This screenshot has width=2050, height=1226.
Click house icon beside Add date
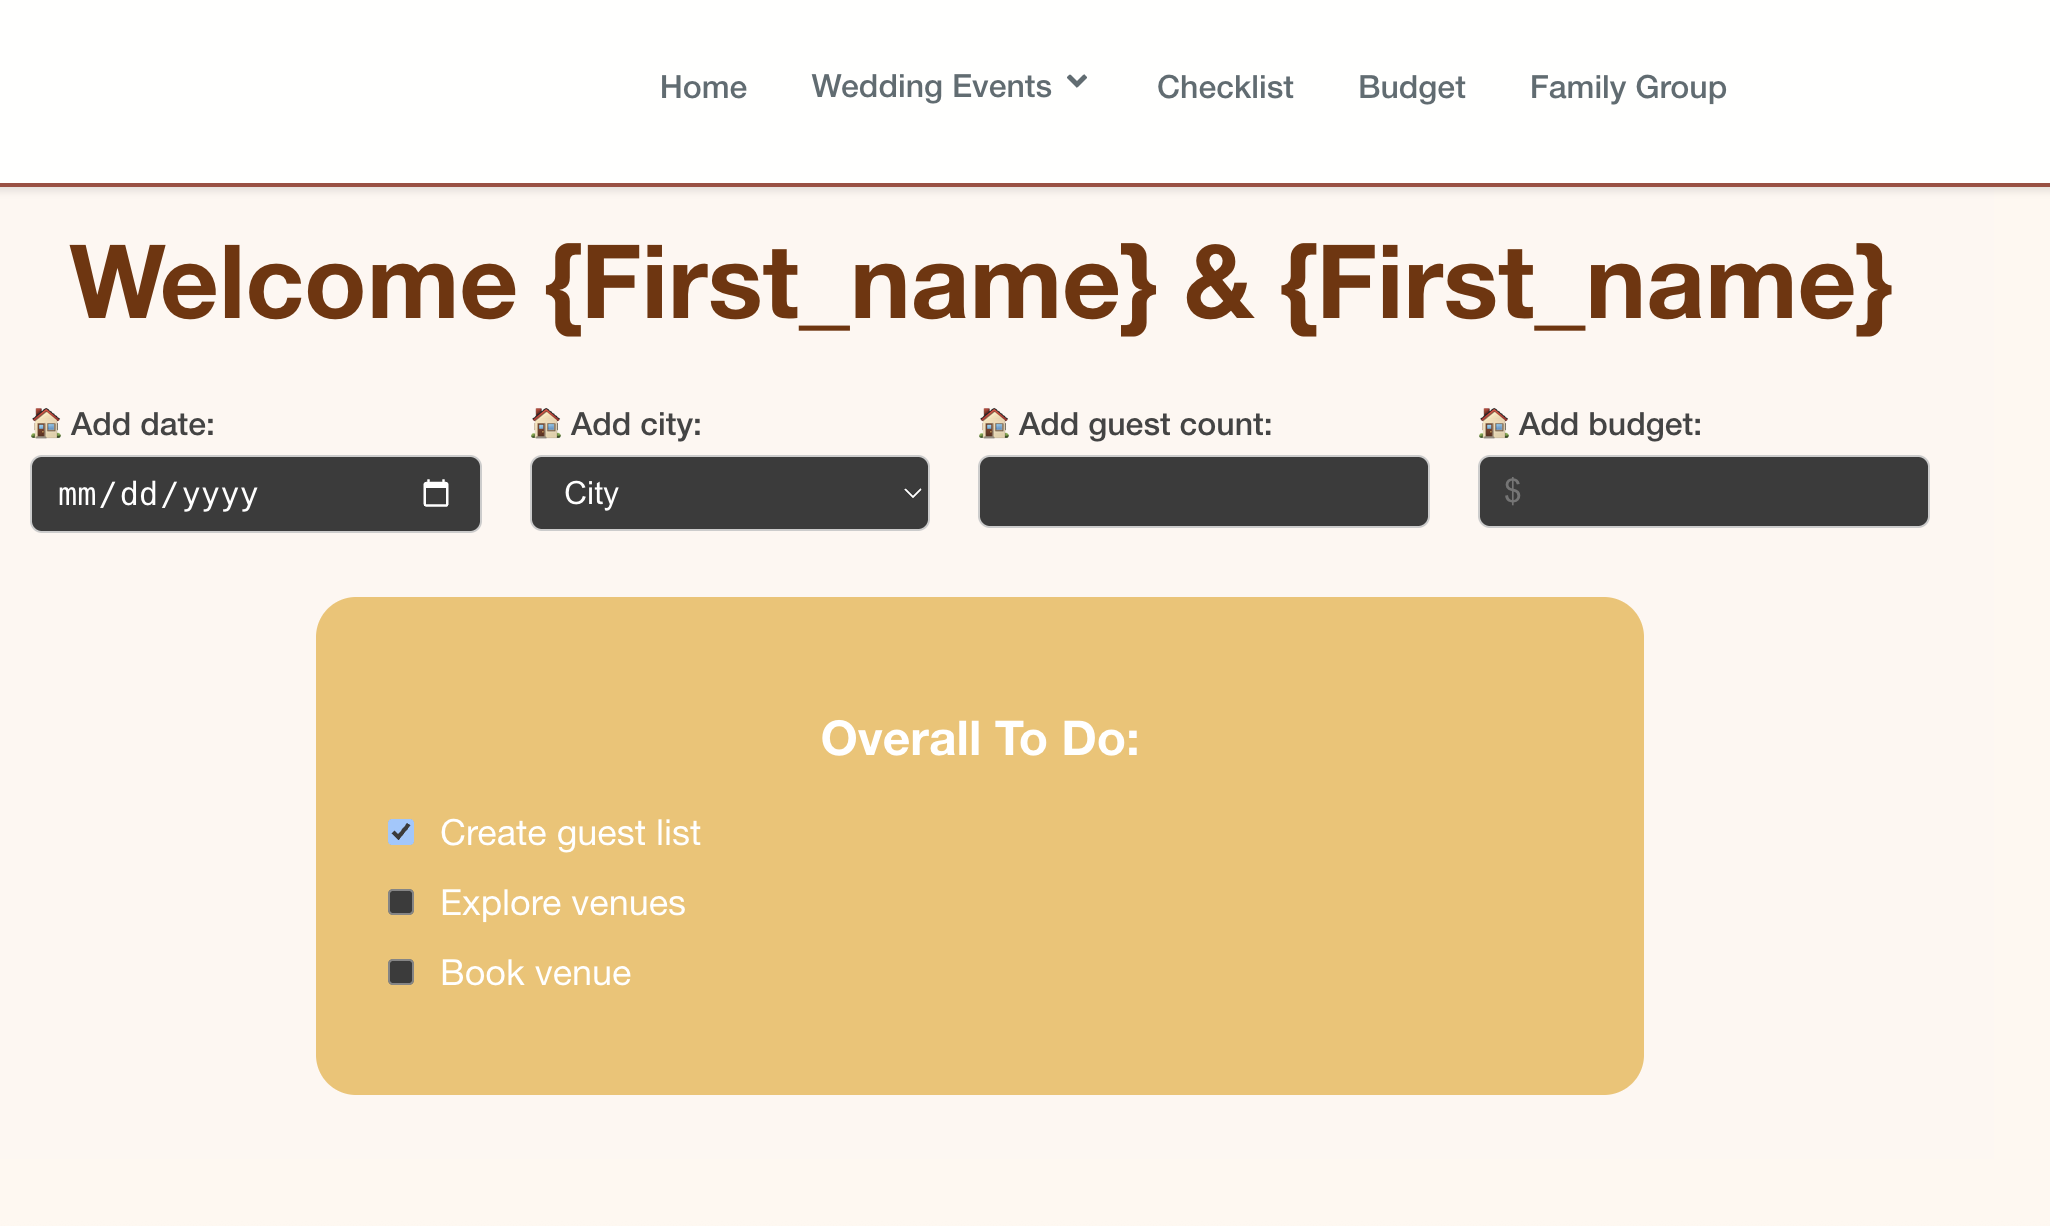pos(46,424)
